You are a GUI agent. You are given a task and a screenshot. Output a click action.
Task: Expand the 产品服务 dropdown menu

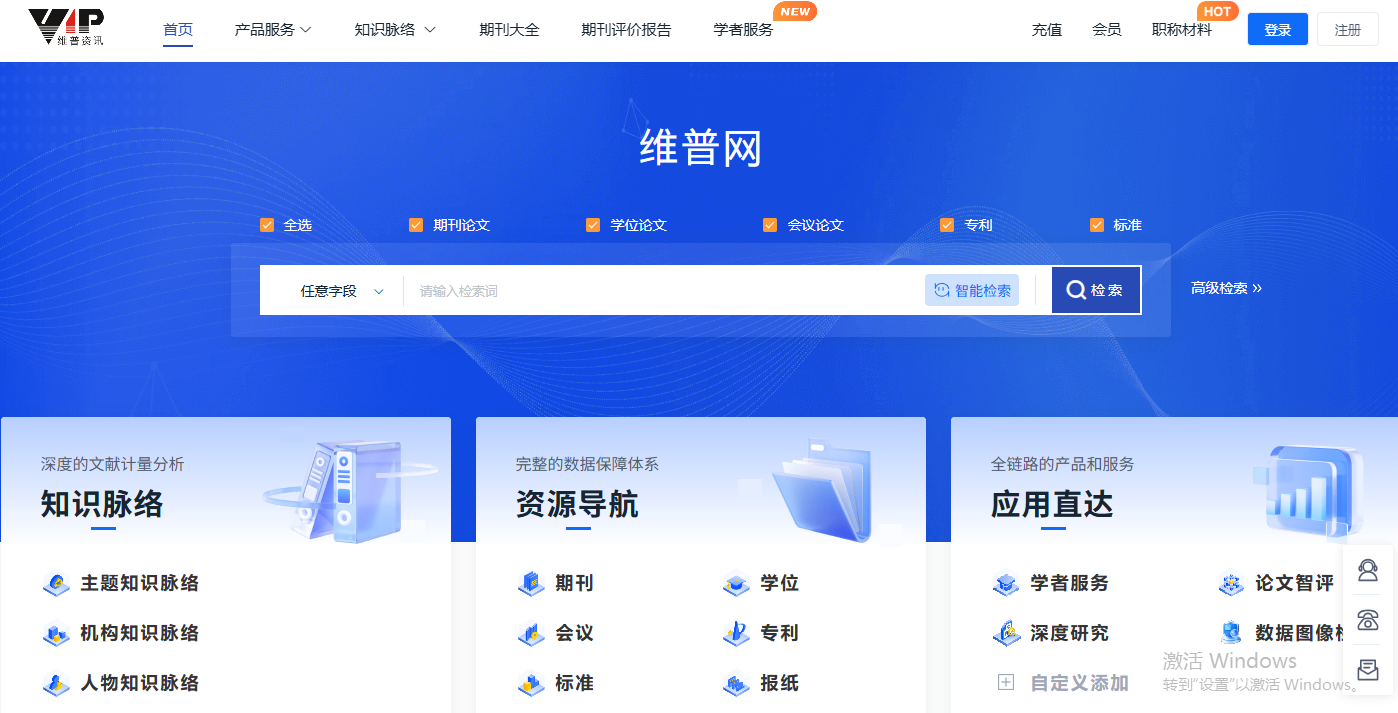[273, 30]
